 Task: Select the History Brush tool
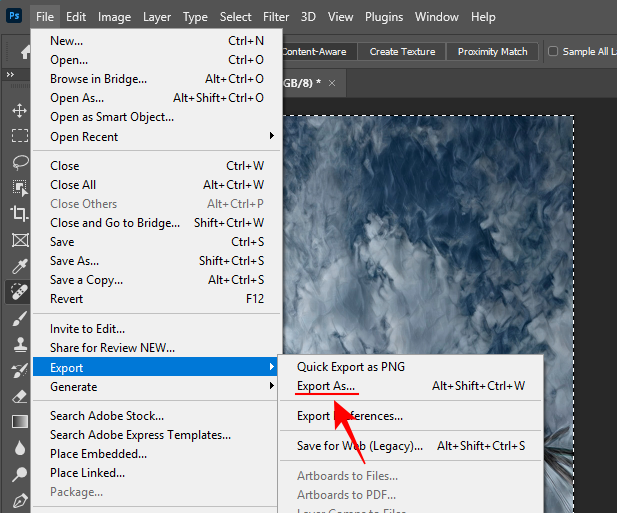click(x=20, y=370)
